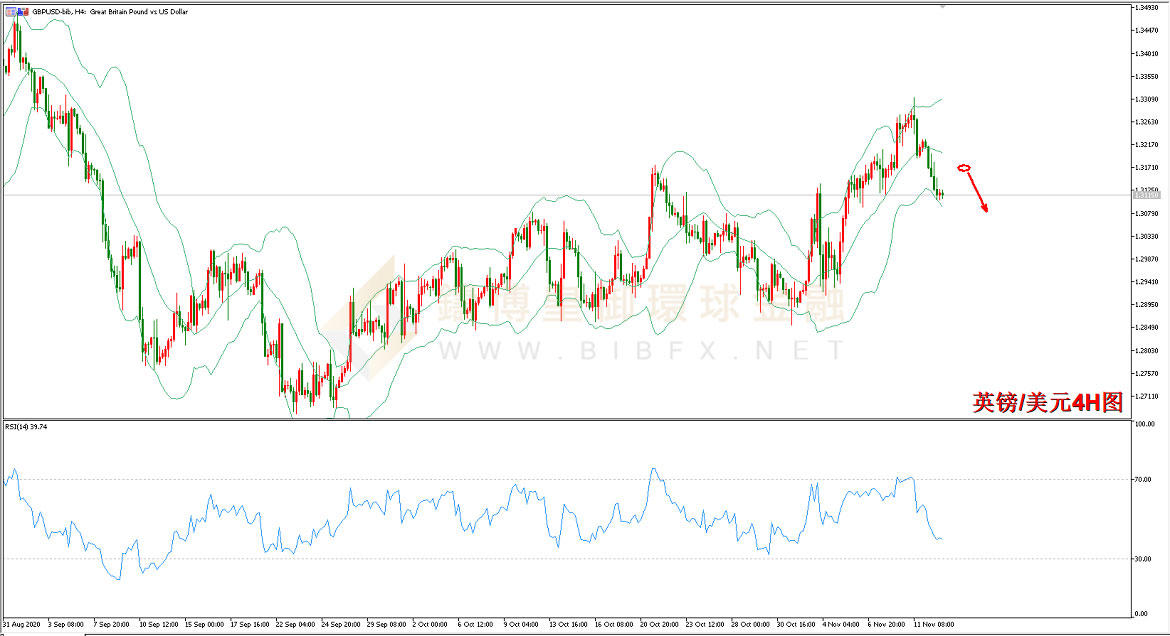The height and width of the screenshot is (636, 1170).
Task: Select the red 英镑/美元4H图 text label
Action: tap(1048, 402)
